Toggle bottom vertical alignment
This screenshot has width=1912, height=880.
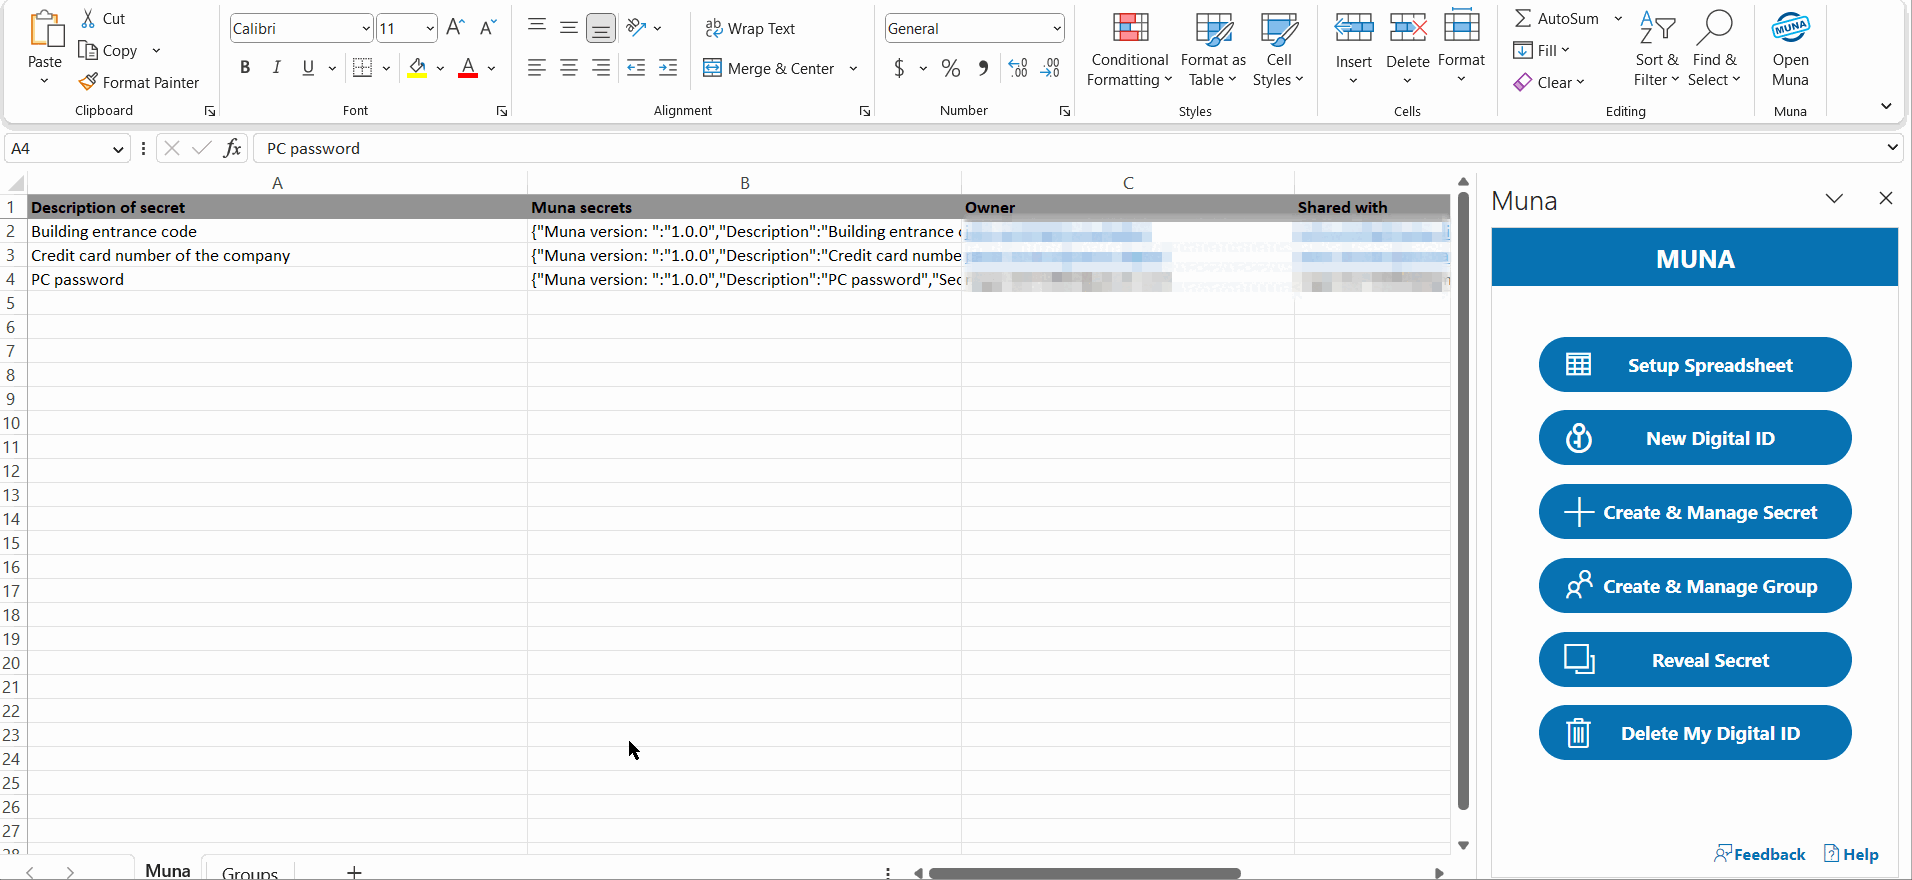[601, 28]
